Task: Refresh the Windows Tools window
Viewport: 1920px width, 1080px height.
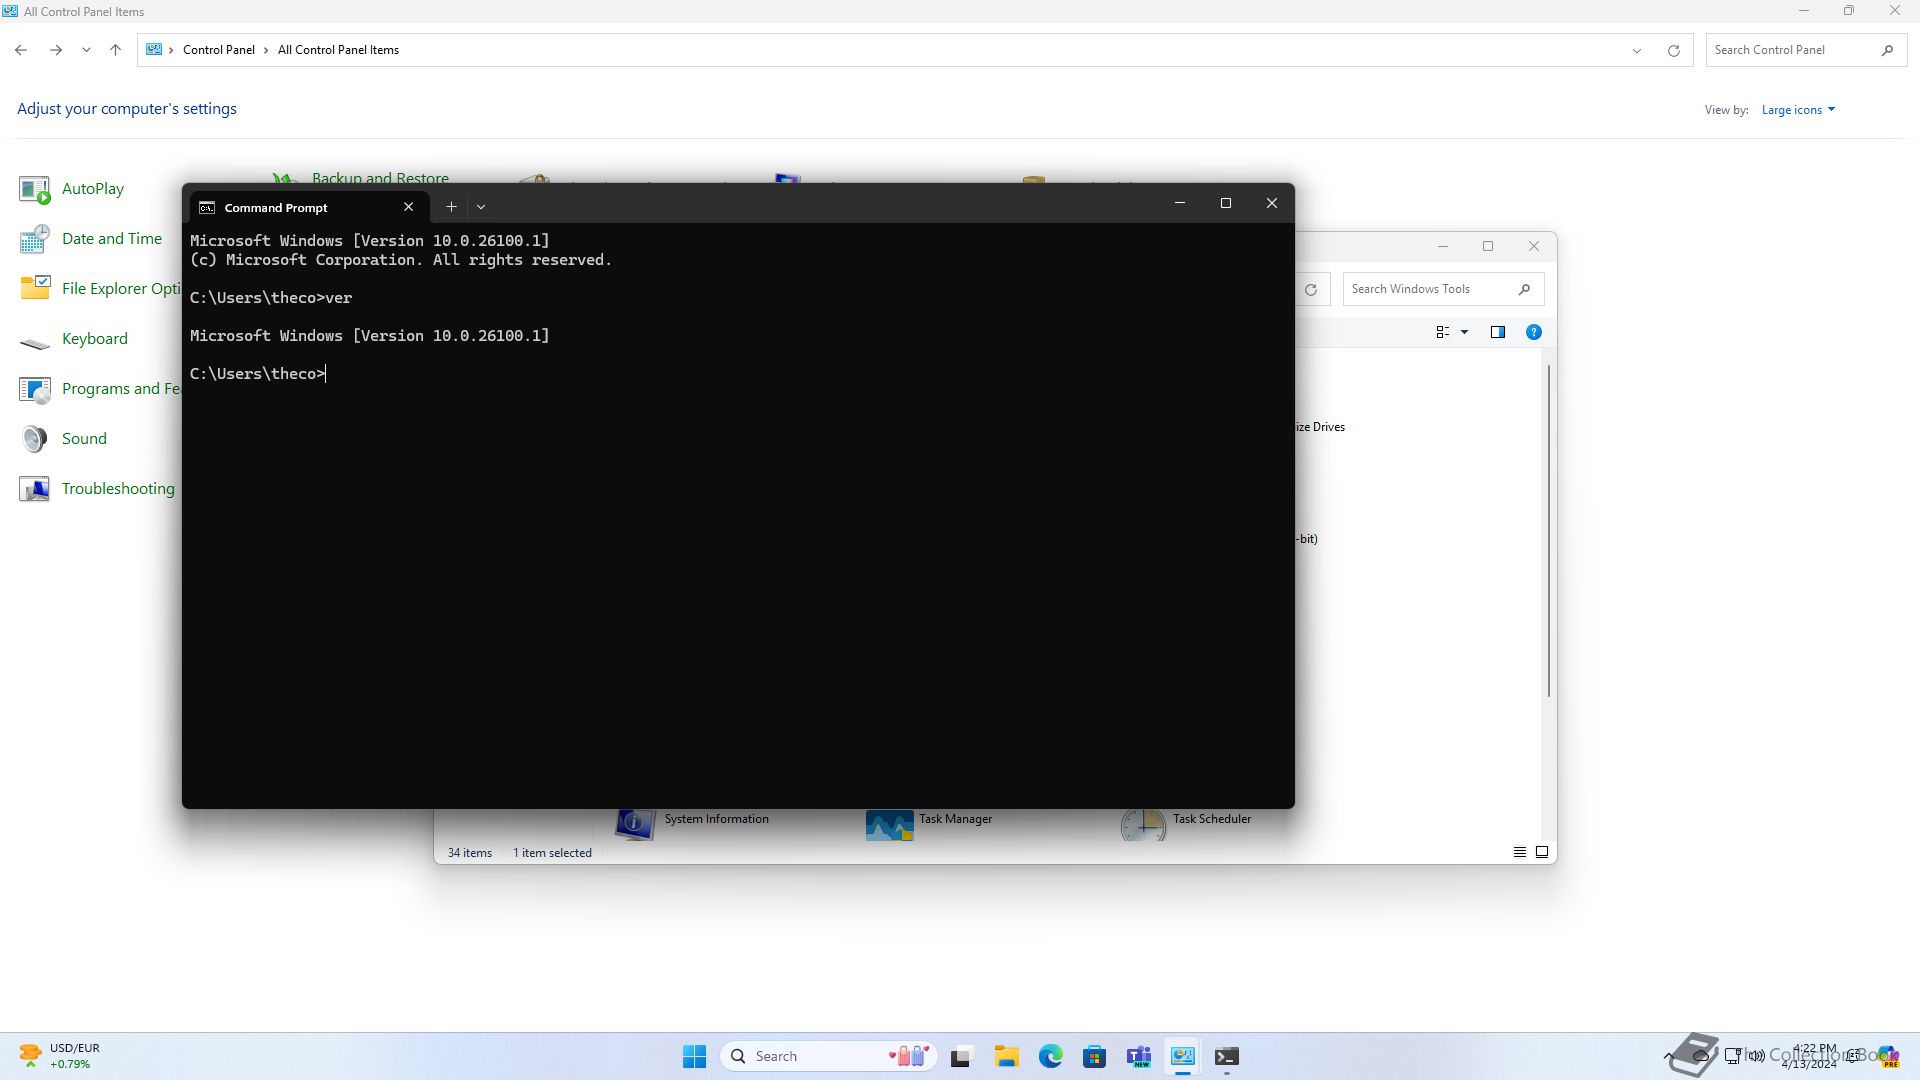Action: click(1310, 290)
